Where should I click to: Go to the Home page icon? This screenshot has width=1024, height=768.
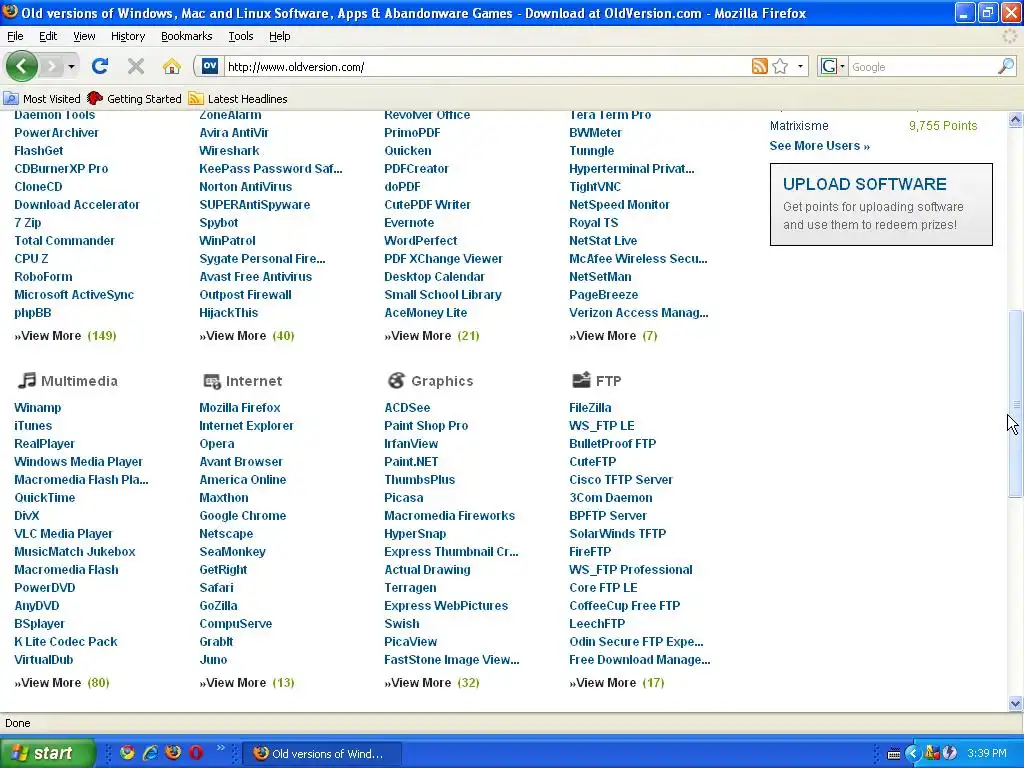(x=172, y=66)
